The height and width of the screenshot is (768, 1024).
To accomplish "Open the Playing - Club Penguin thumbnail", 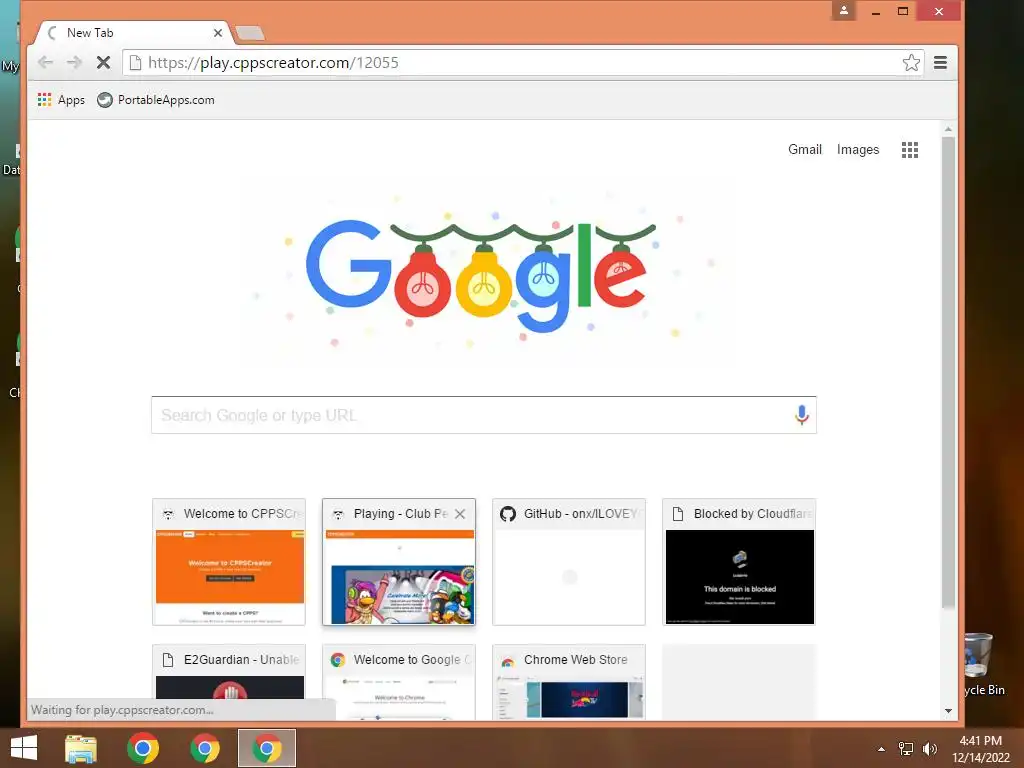I will (399, 562).
